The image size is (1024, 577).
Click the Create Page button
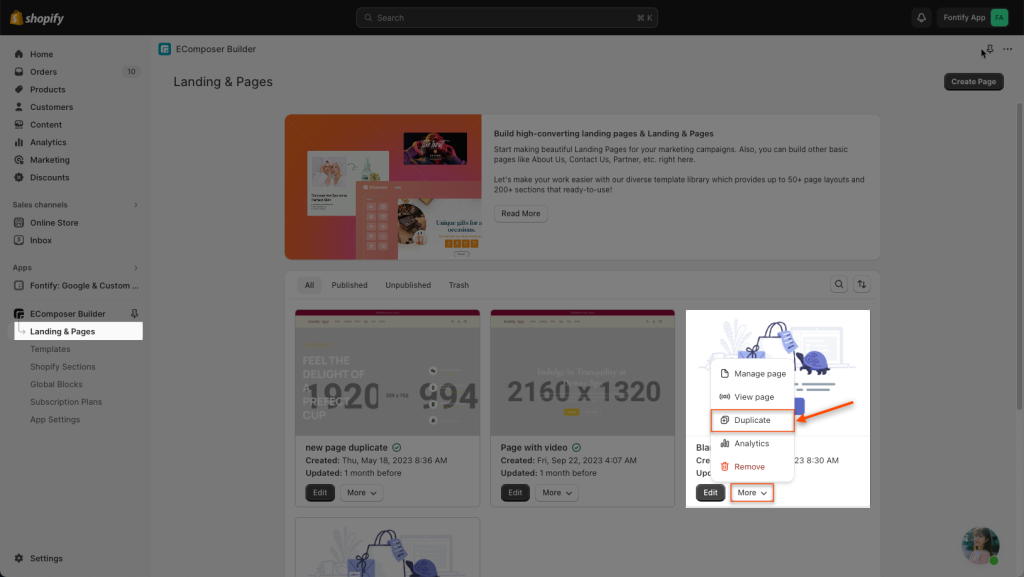click(973, 82)
